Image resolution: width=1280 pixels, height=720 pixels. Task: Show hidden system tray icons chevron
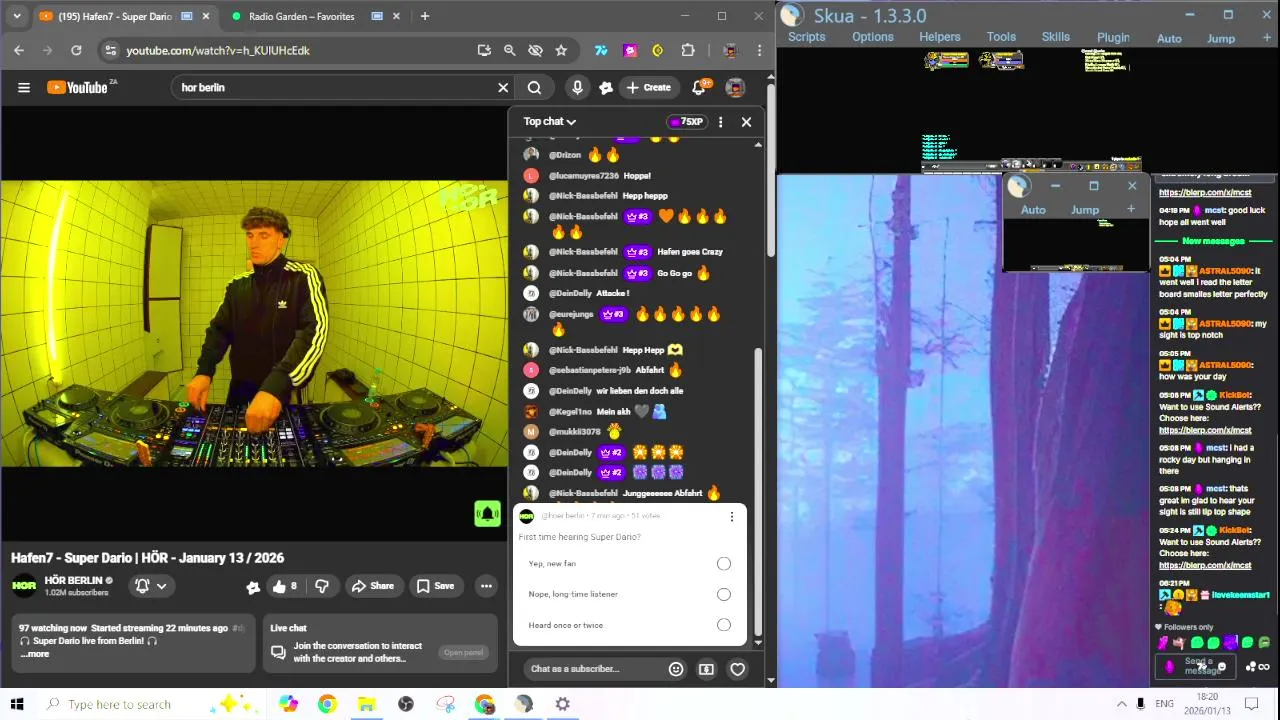[1121, 704]
